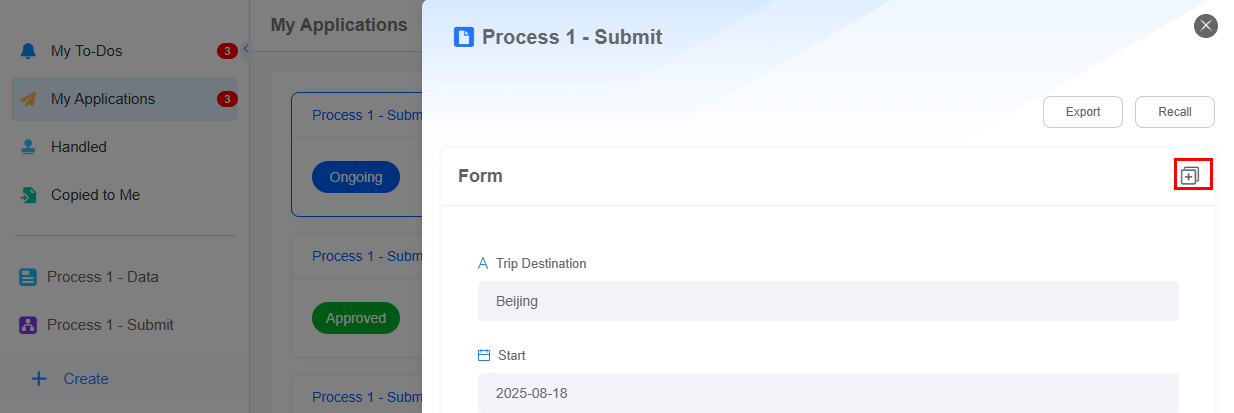
Task: Click the Recall button
Action: point(1175,112)
